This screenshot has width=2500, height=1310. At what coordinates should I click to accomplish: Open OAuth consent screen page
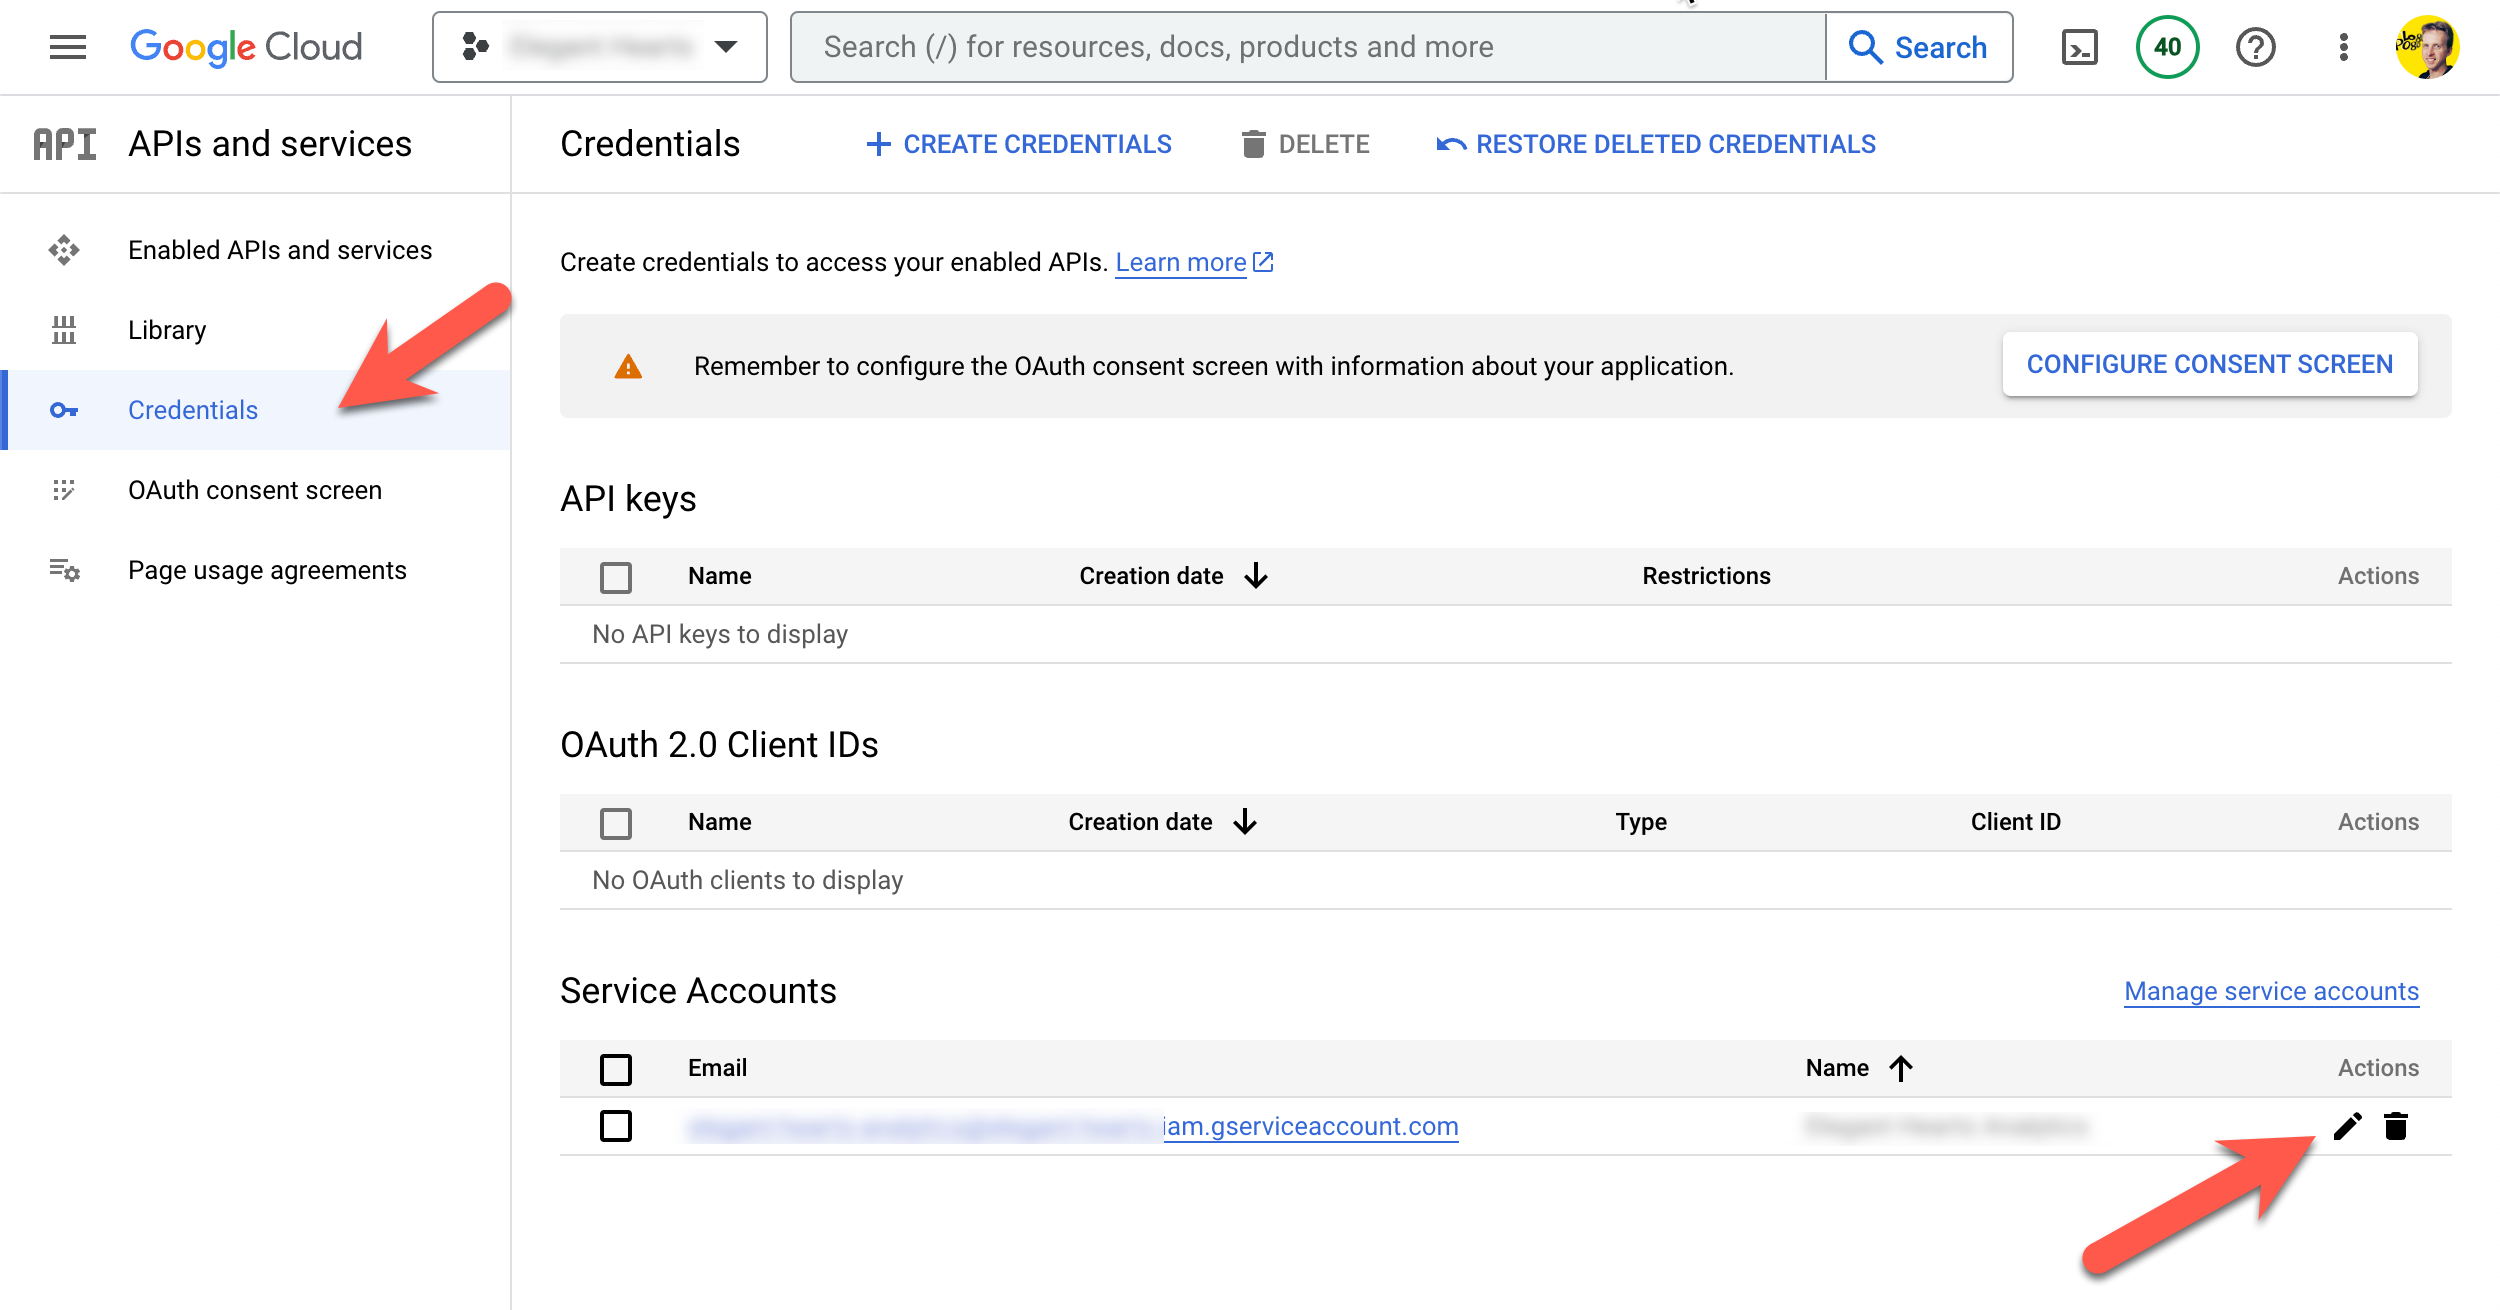pyautogui.click(x=255, y=490)
